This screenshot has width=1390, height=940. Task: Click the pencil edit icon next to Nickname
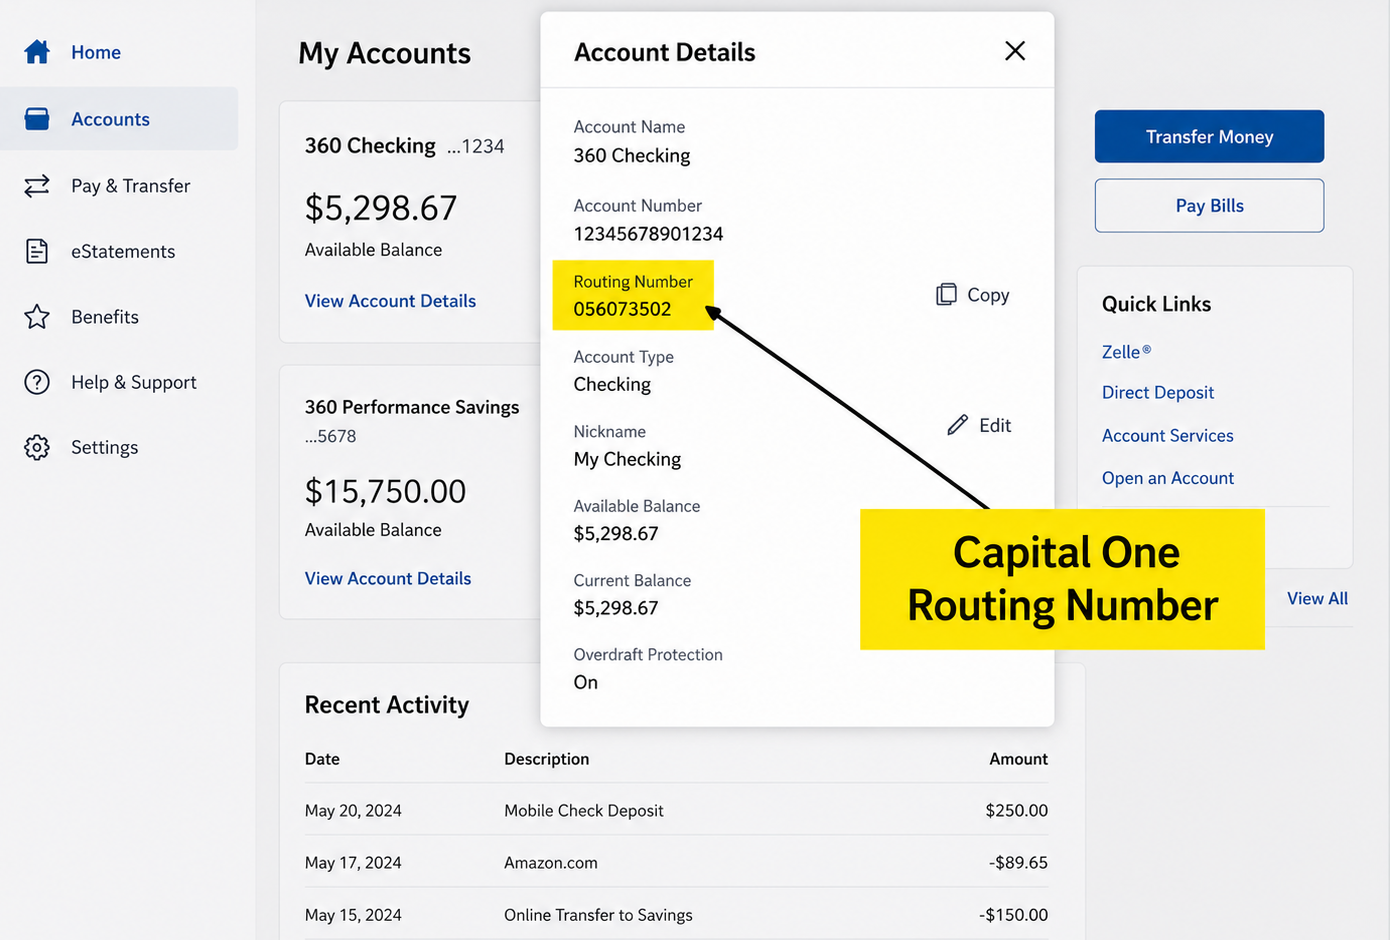coord(957,425)
